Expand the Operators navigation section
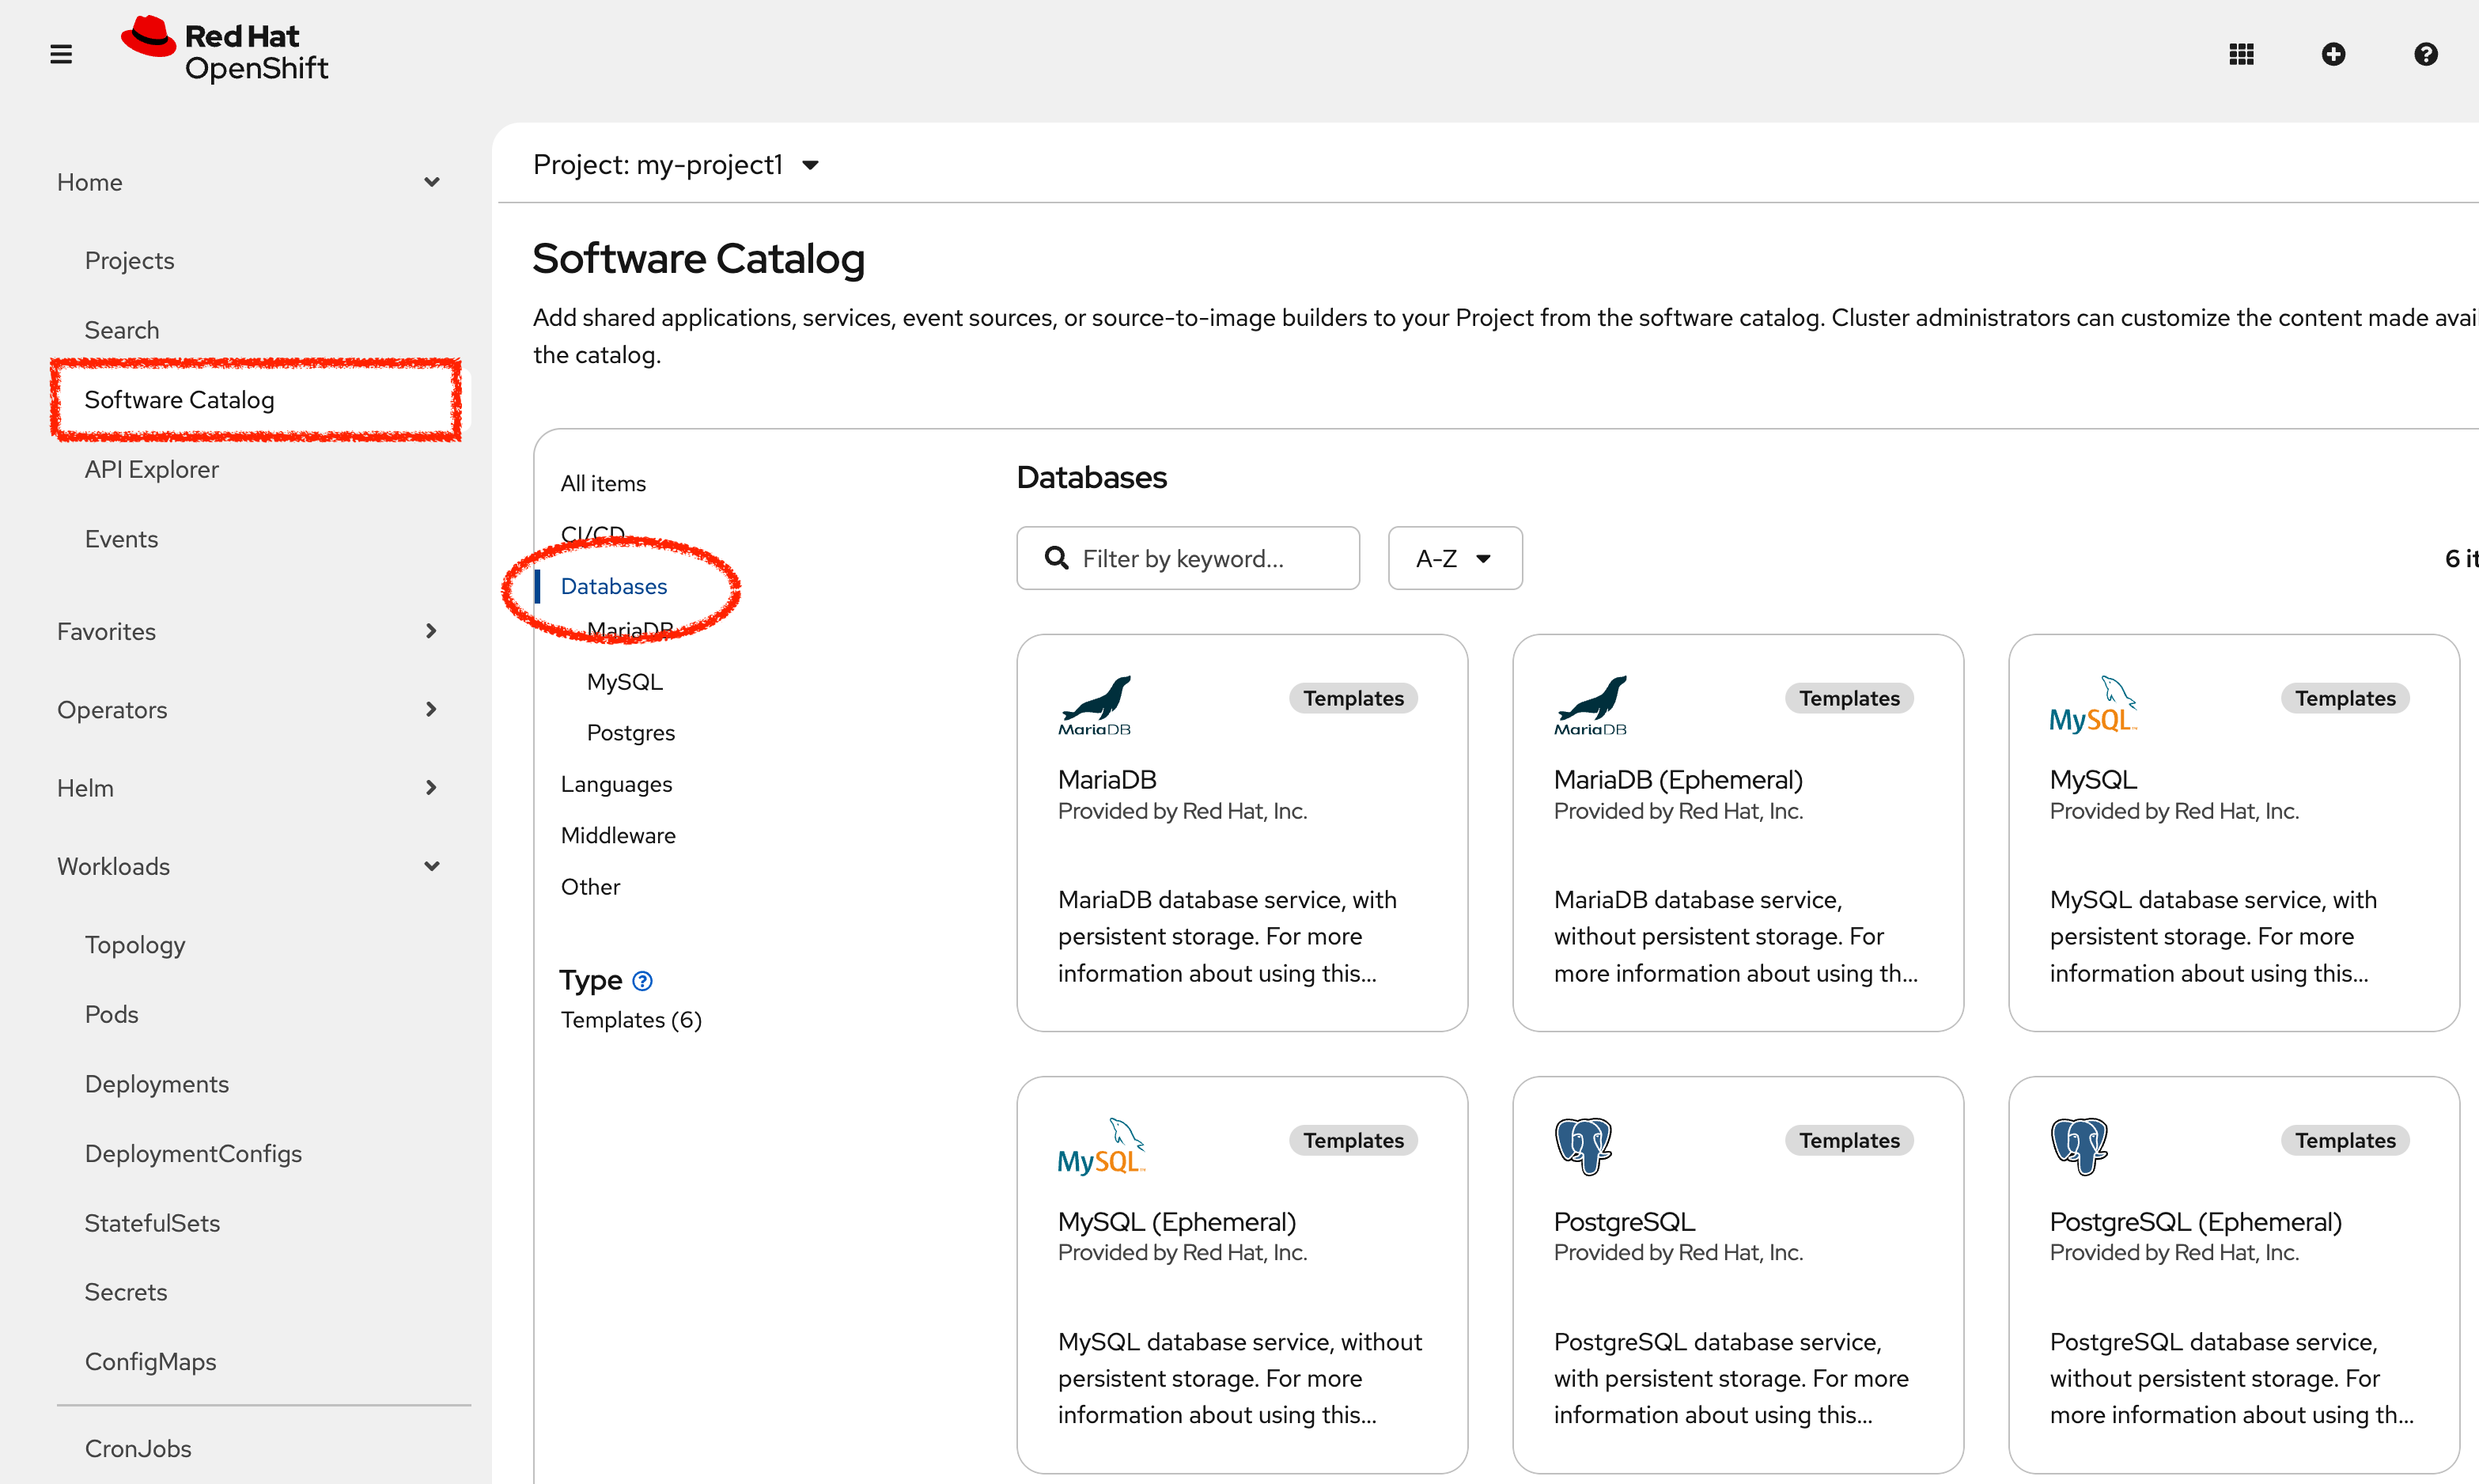The height and width of the screenshot is (1484, 2479). click(x=249, y=709)
